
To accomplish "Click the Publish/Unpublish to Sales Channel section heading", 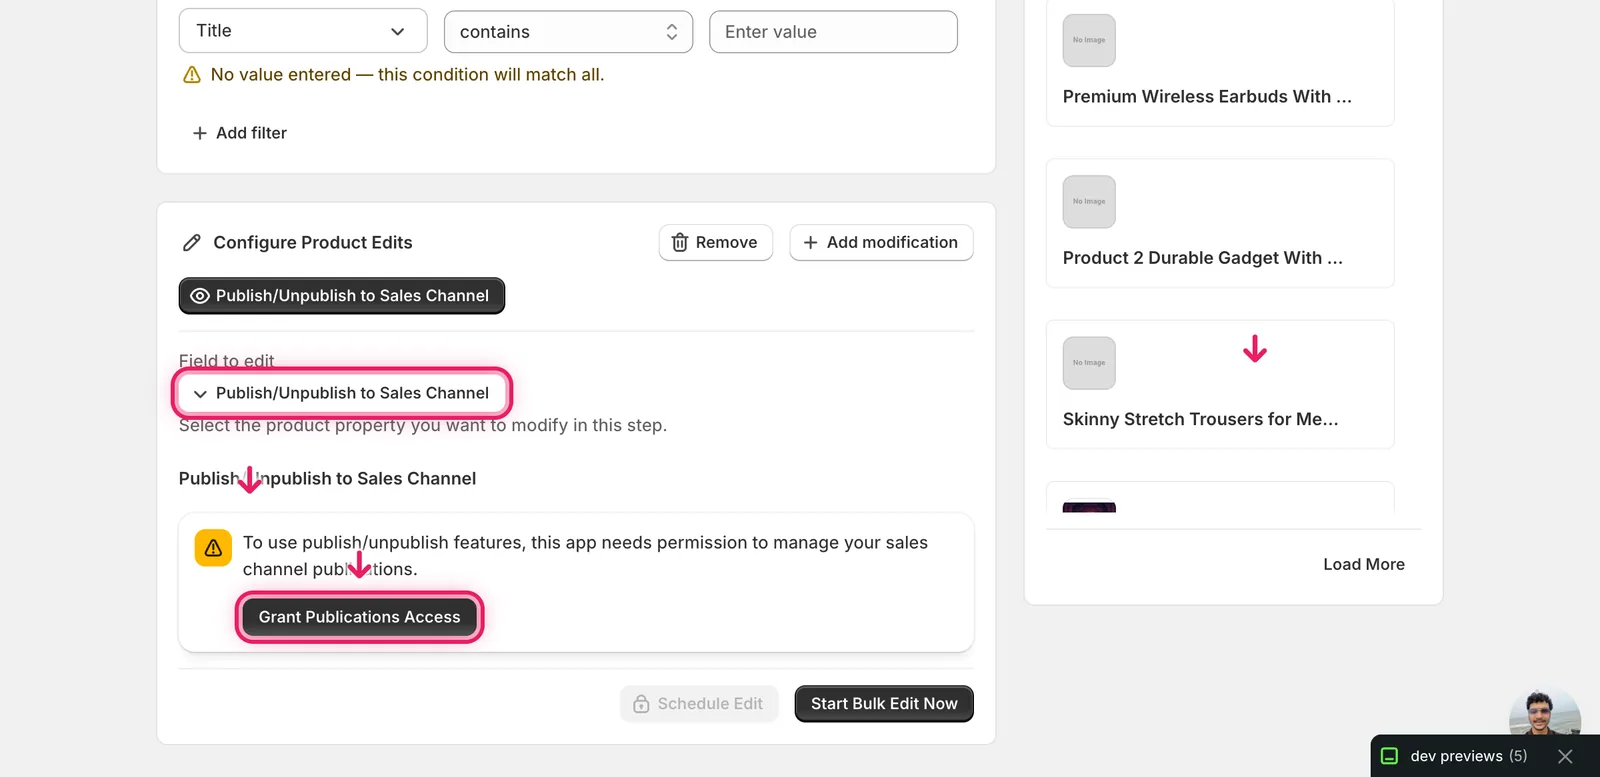I will [327, 478].
